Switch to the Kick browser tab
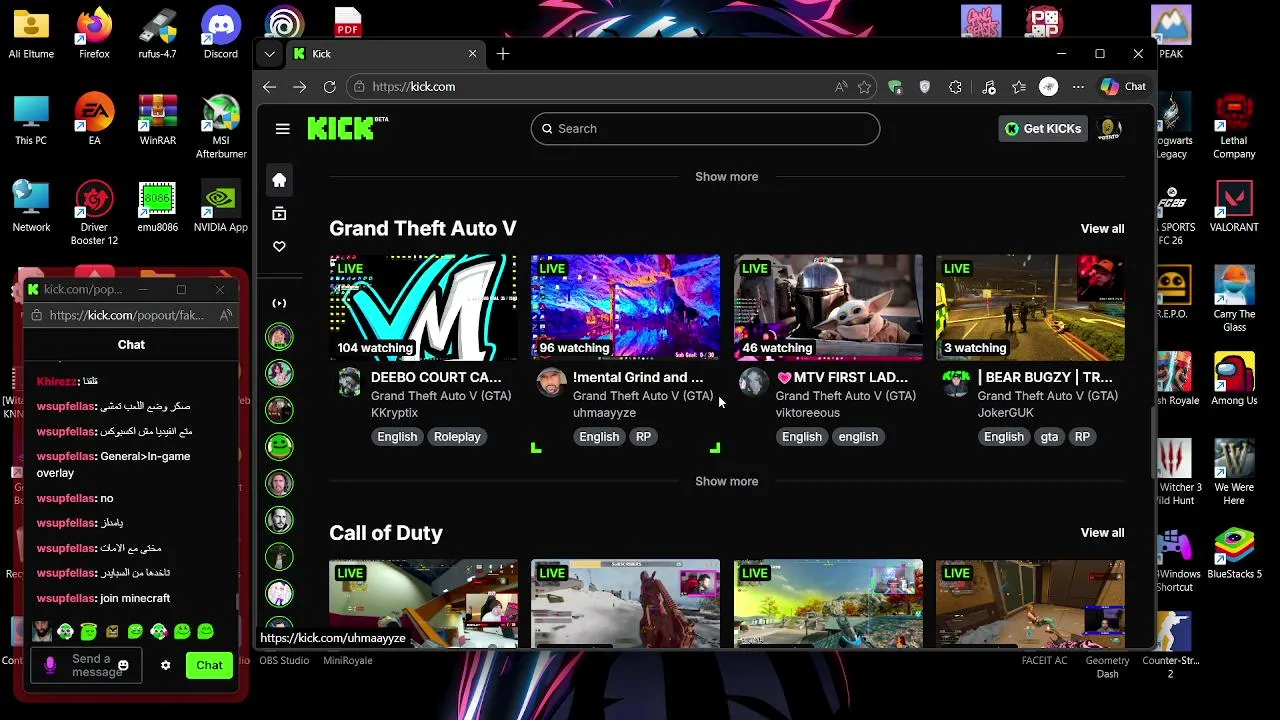Screen dimensions: 1280x720 click(x=385, y=54)
